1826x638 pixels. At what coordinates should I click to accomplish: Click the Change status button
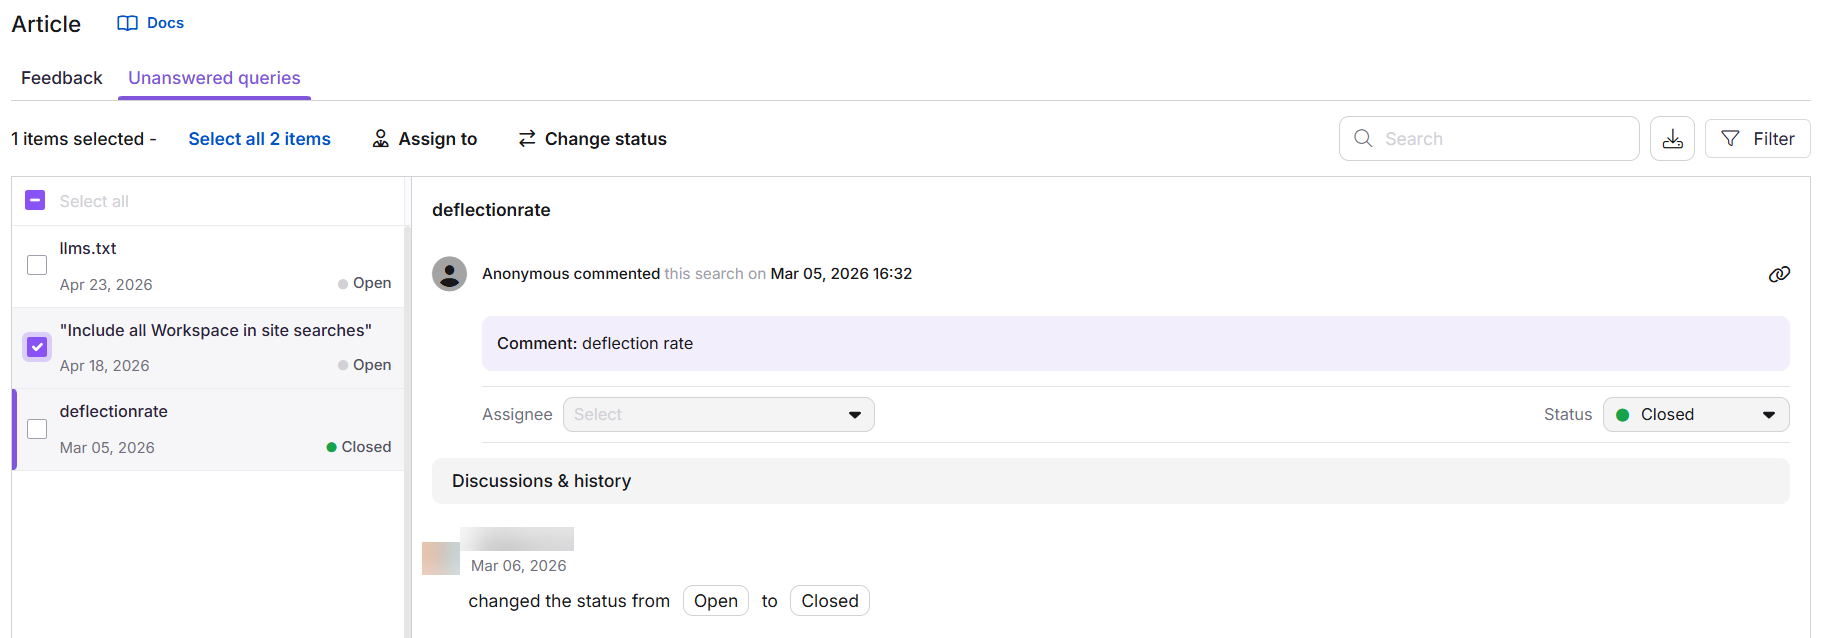tap(592, 139)
